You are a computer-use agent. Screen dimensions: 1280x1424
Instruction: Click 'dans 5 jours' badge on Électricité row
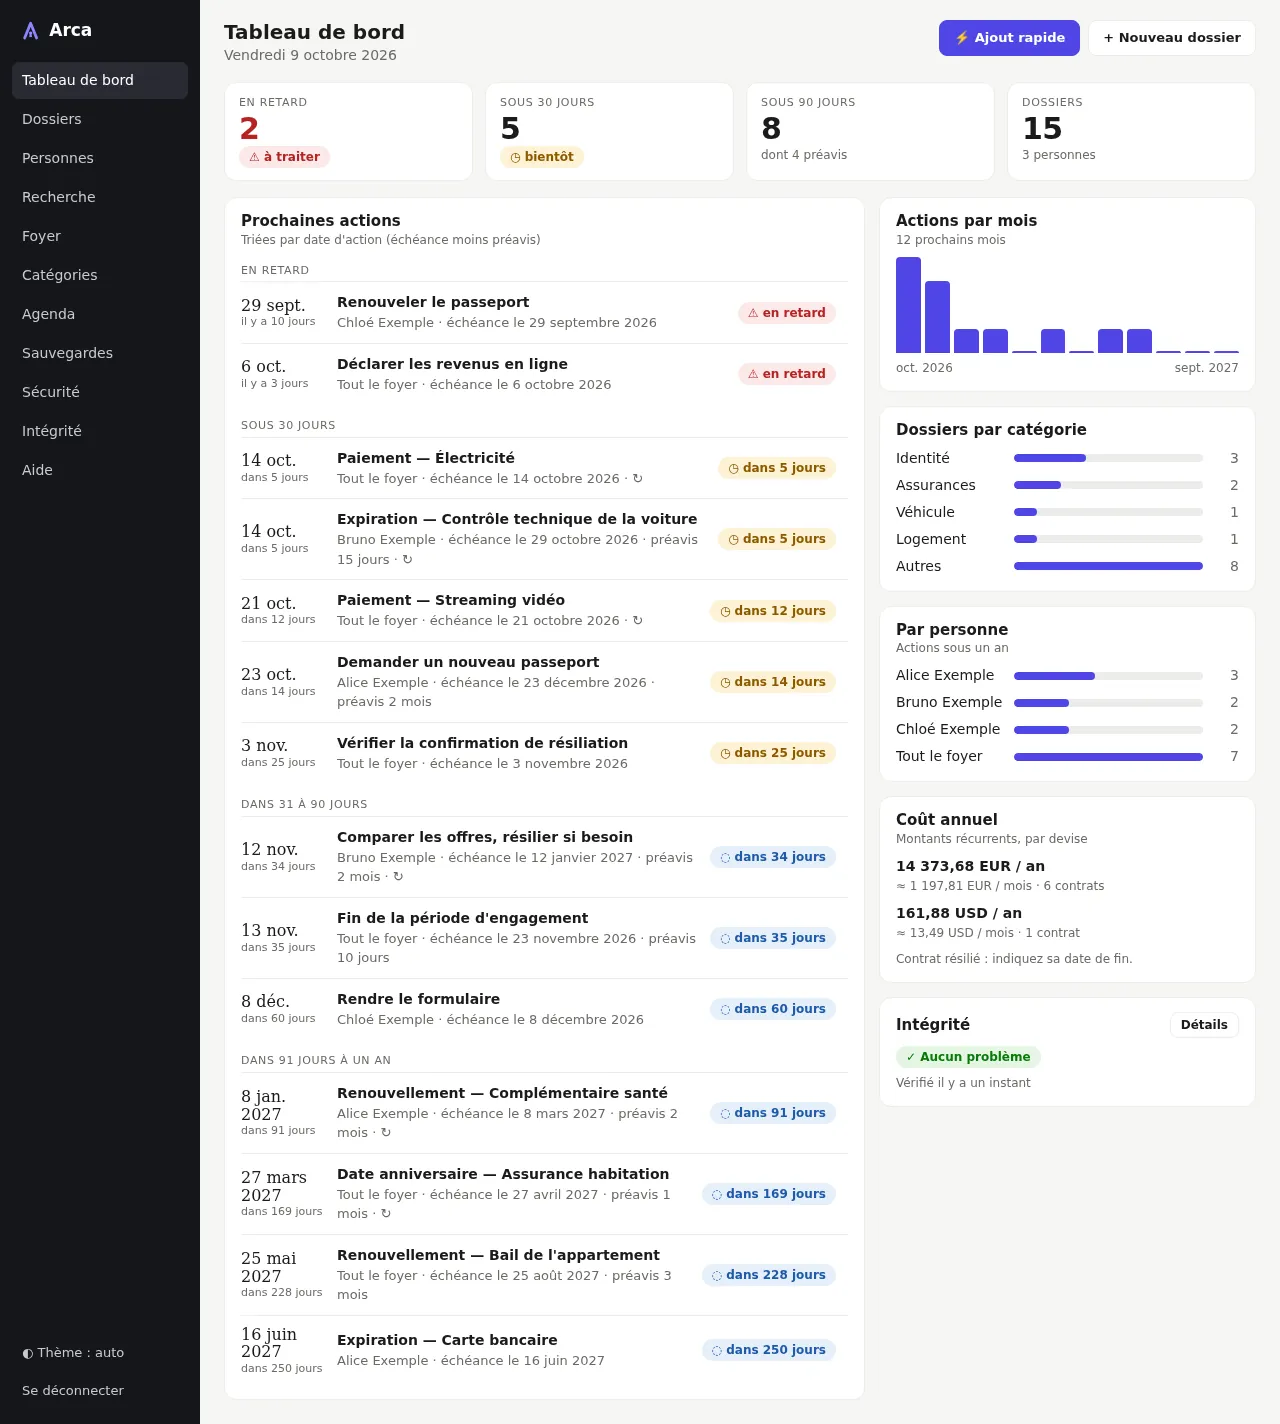click(777, 468)
